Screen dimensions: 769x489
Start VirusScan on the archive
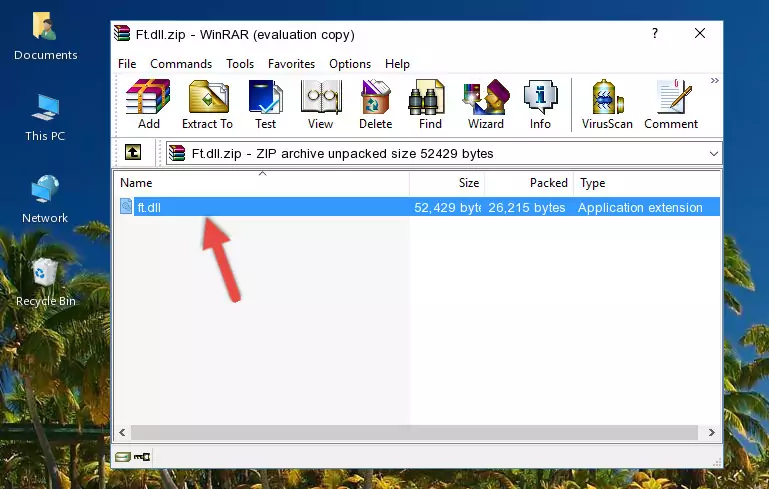tap(607, 104)
